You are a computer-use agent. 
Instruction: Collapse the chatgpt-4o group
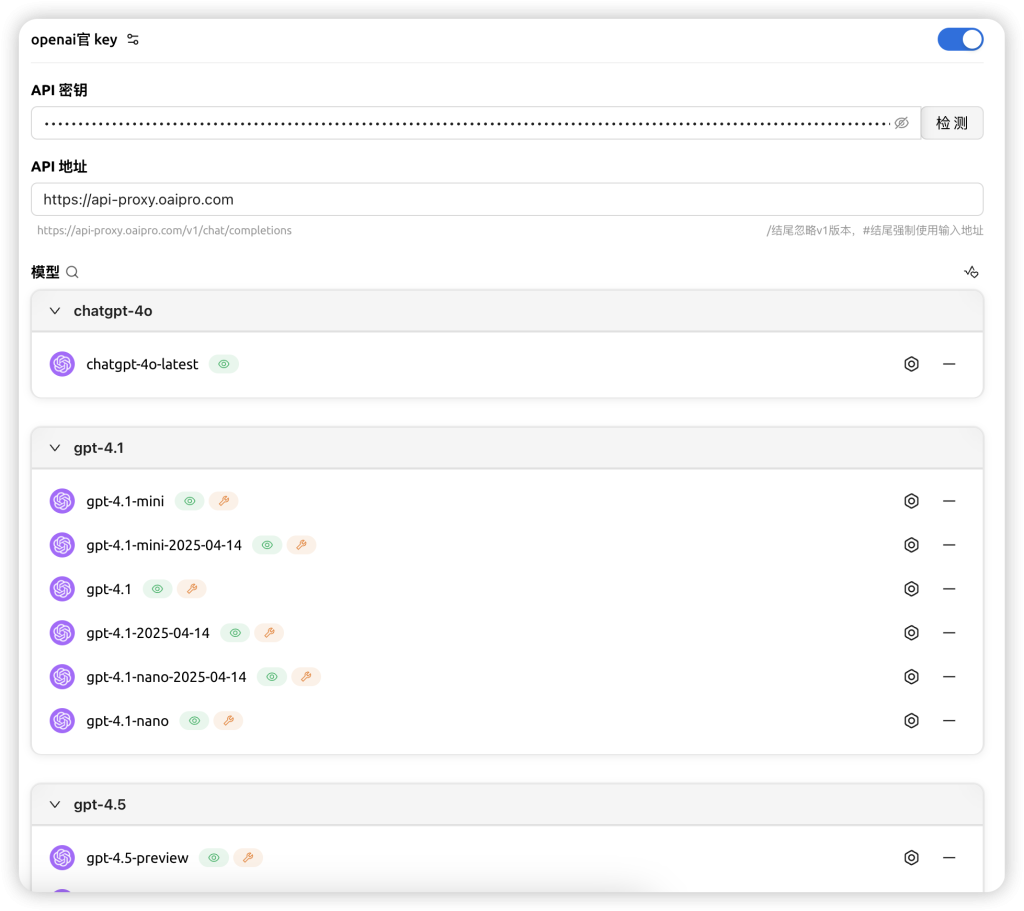pyautogui.click(x=55, y=311)
